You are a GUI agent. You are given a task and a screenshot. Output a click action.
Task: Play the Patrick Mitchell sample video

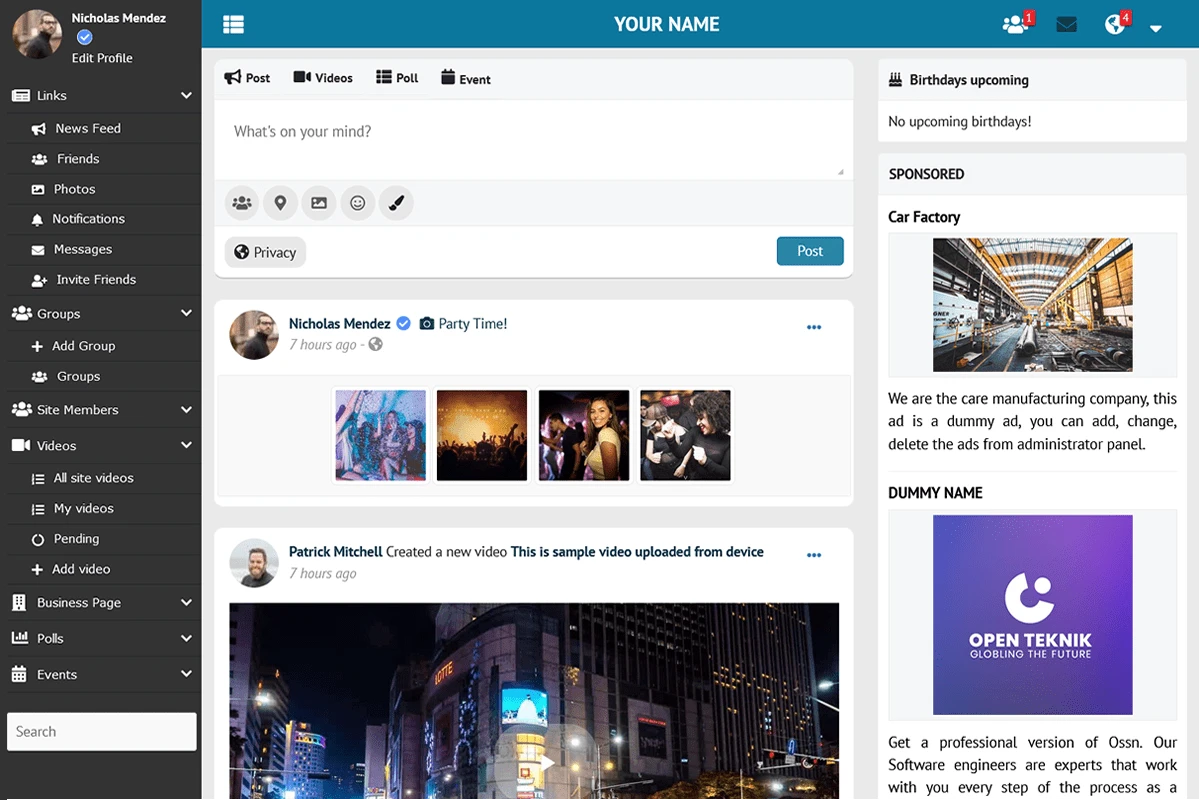[546, 762]
